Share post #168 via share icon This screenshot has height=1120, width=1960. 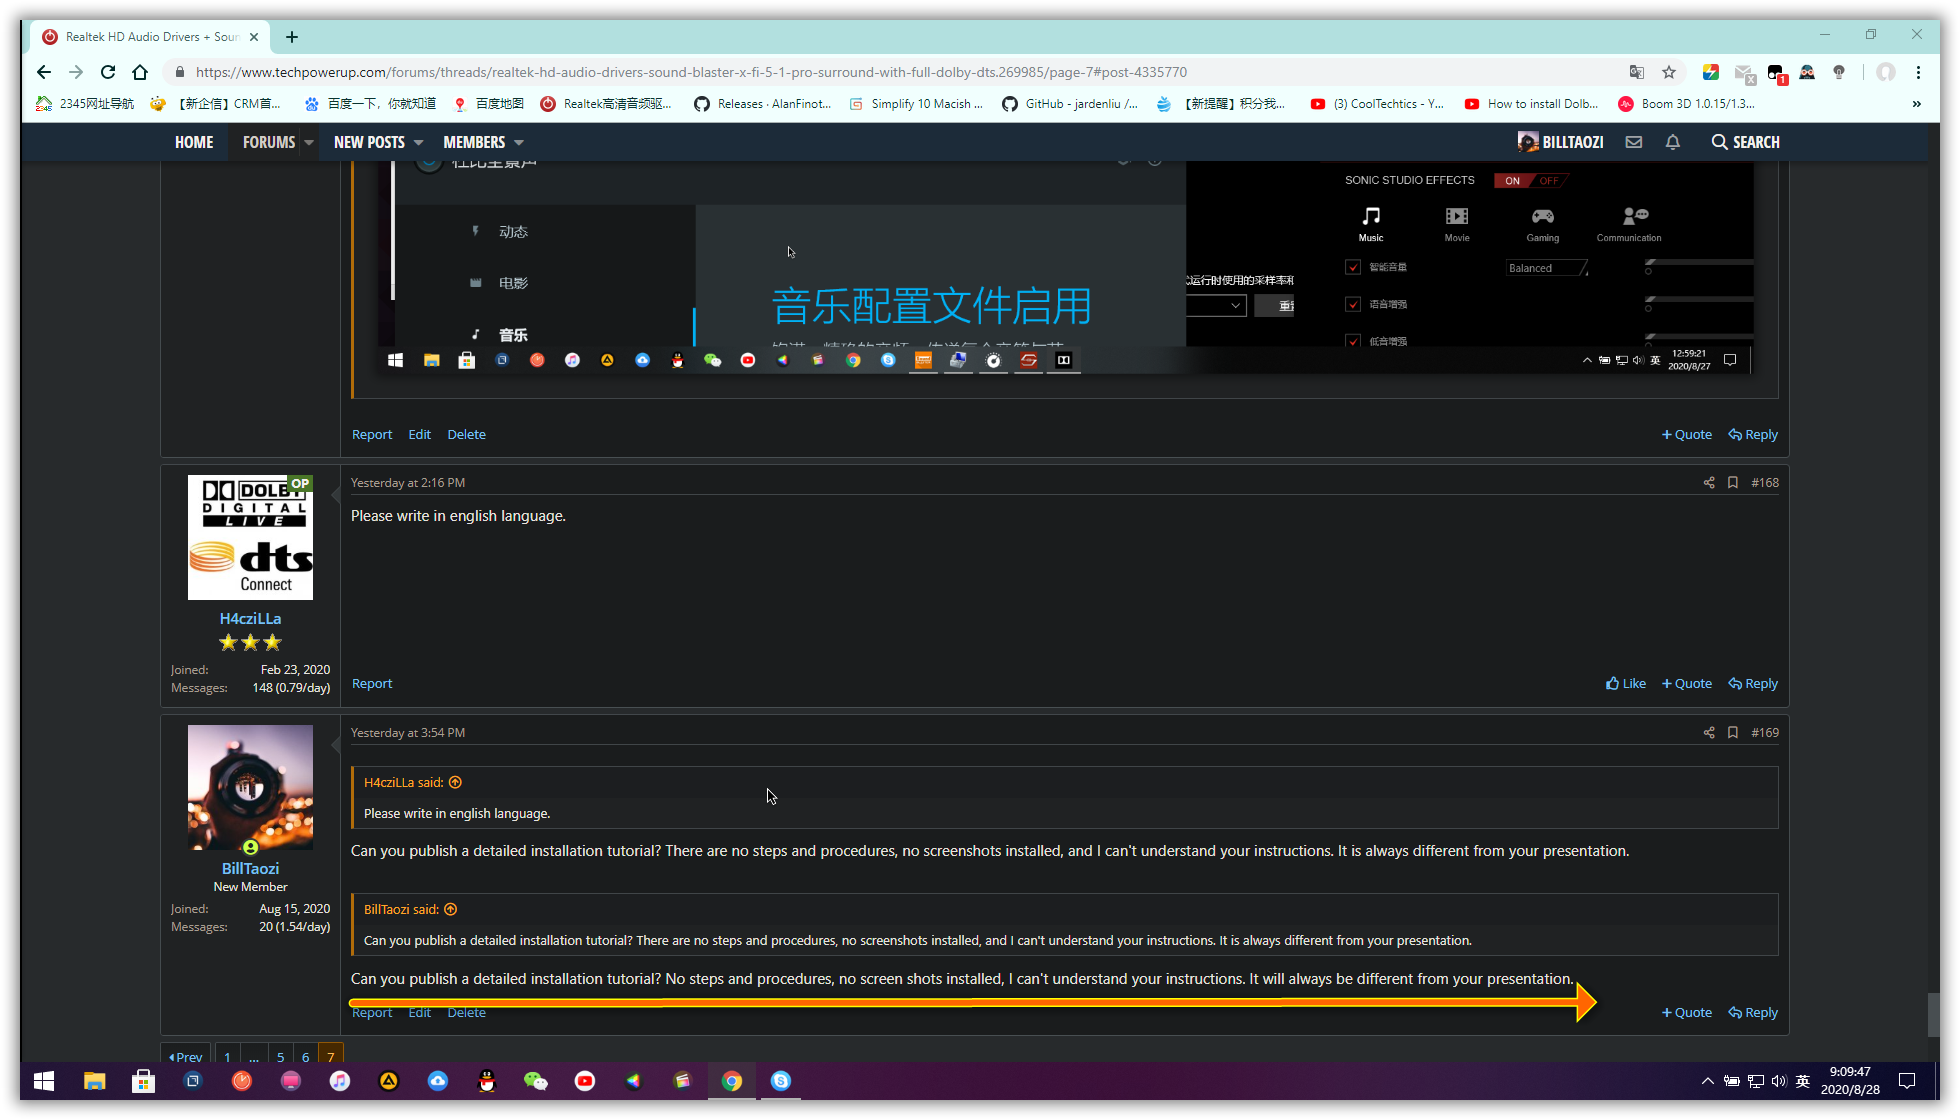(1709, 483)
